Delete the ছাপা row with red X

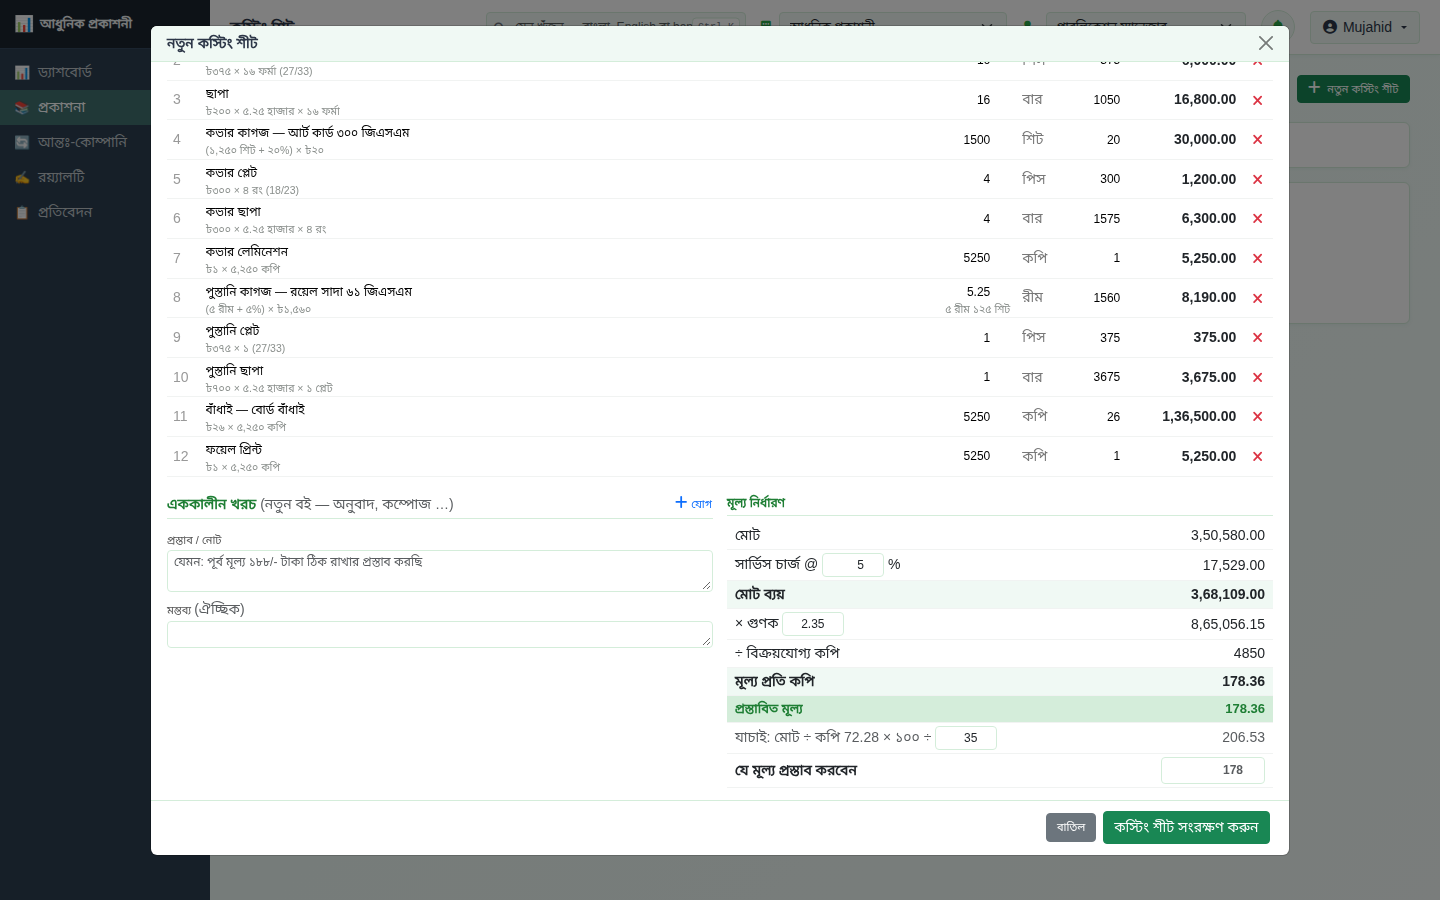pyautogui.click(x=1257, y=100)
